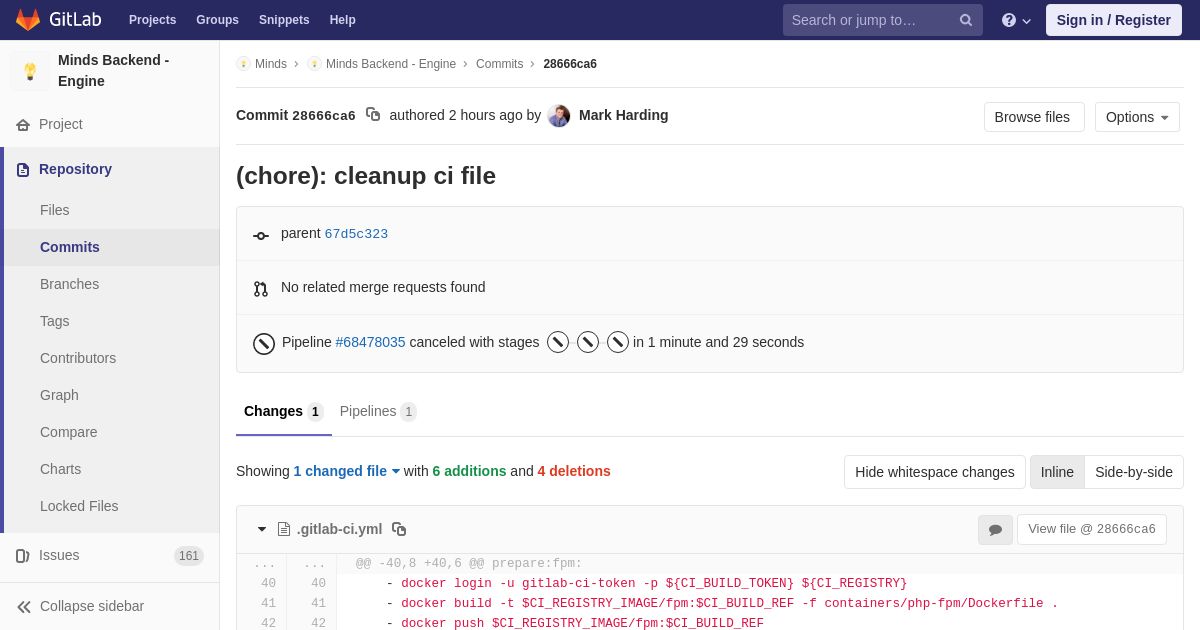This screenshot has height=630, width=1200.
Task: Copy the .gitlab-ci.yml file path
Action: point(399,529)
